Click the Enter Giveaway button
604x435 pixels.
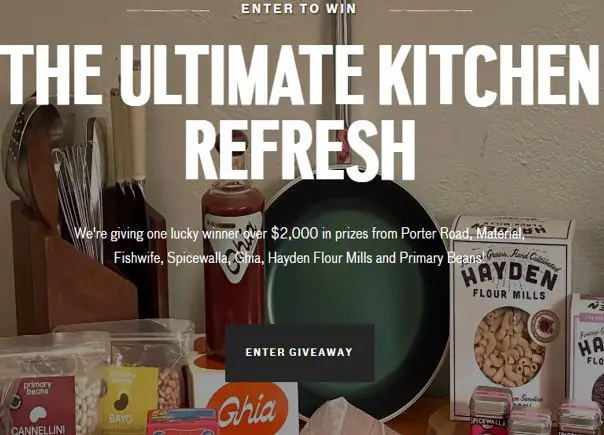(x=300, y=353)
